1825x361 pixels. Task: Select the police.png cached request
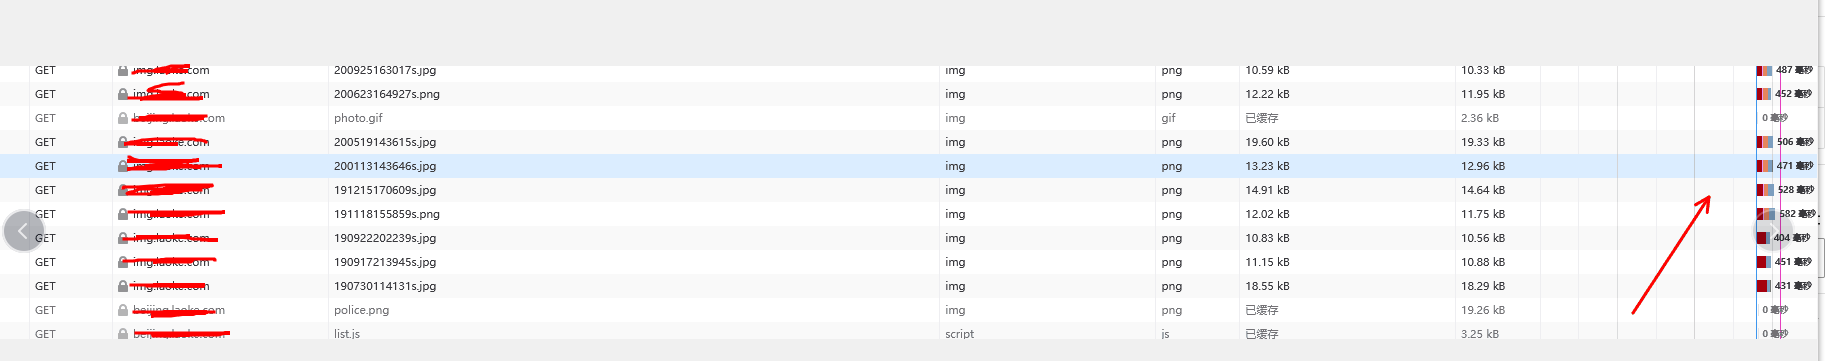(910, 310)
